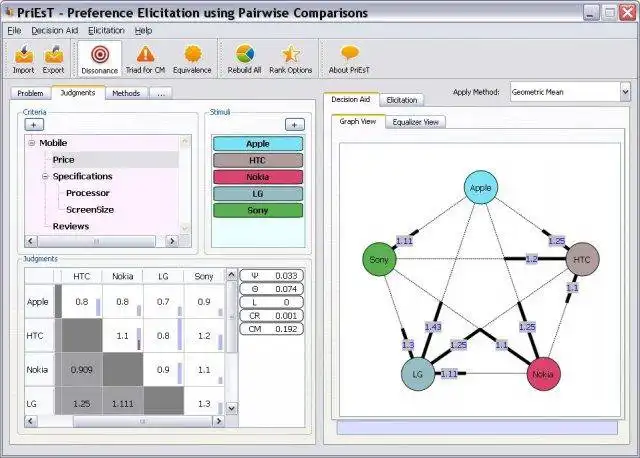Click the Apple stimulus swatch
640x458 pixels.
click(x=258, y=144)
